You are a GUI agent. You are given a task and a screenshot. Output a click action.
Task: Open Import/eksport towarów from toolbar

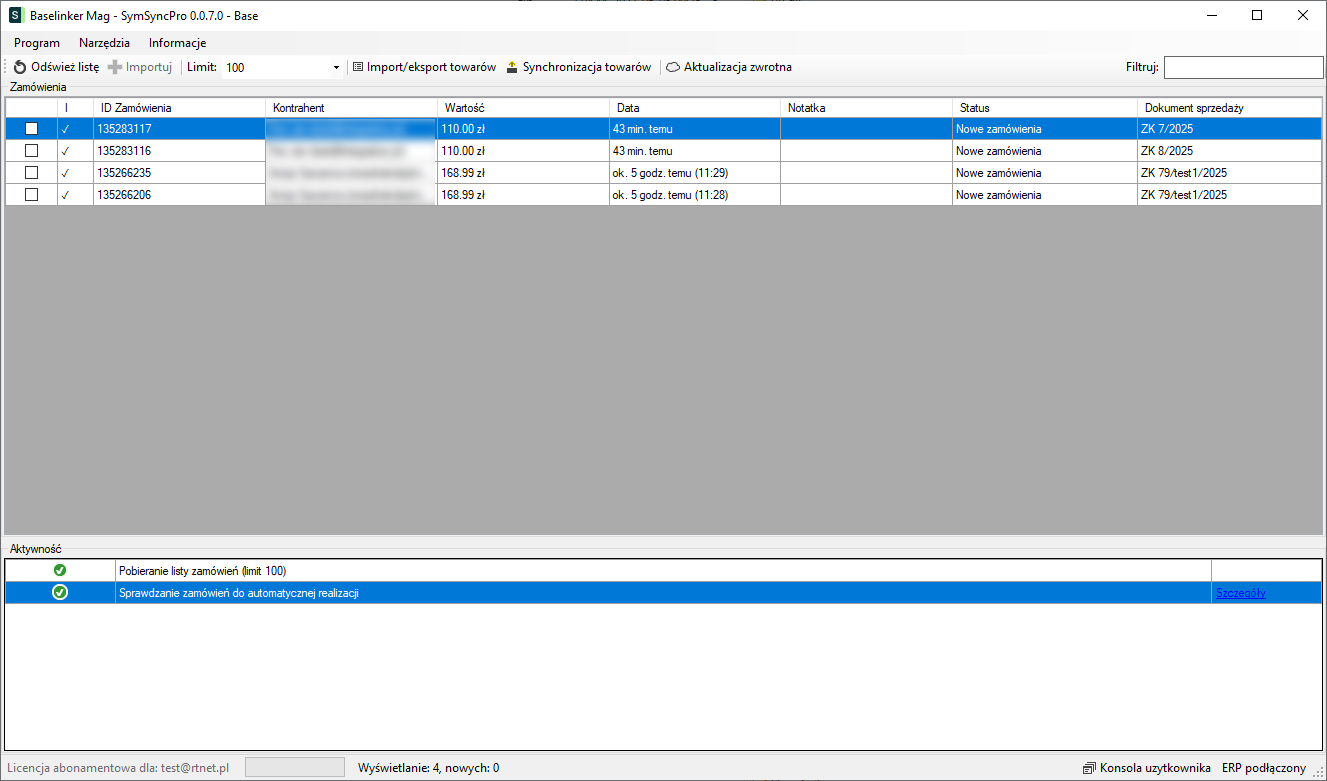(424, 67)
